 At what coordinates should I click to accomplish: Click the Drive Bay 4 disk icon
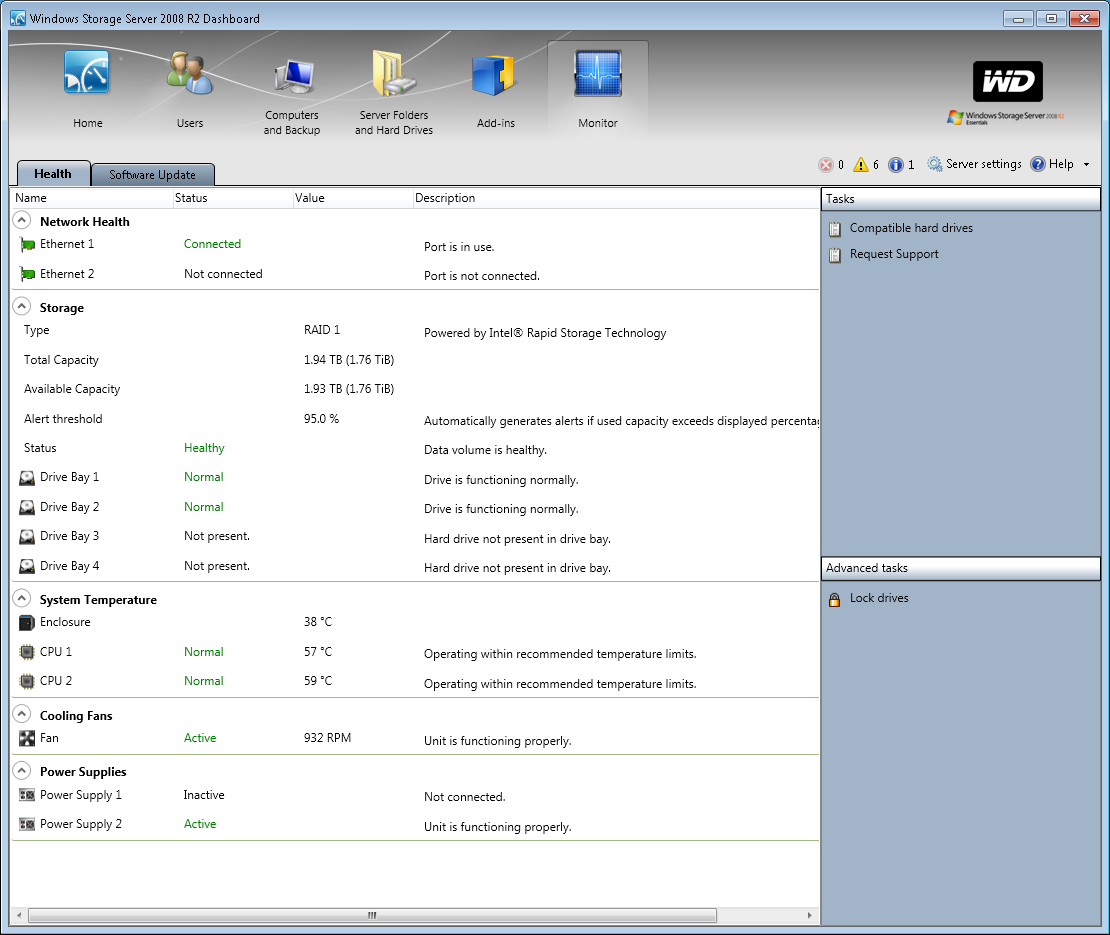coord(27,566)
